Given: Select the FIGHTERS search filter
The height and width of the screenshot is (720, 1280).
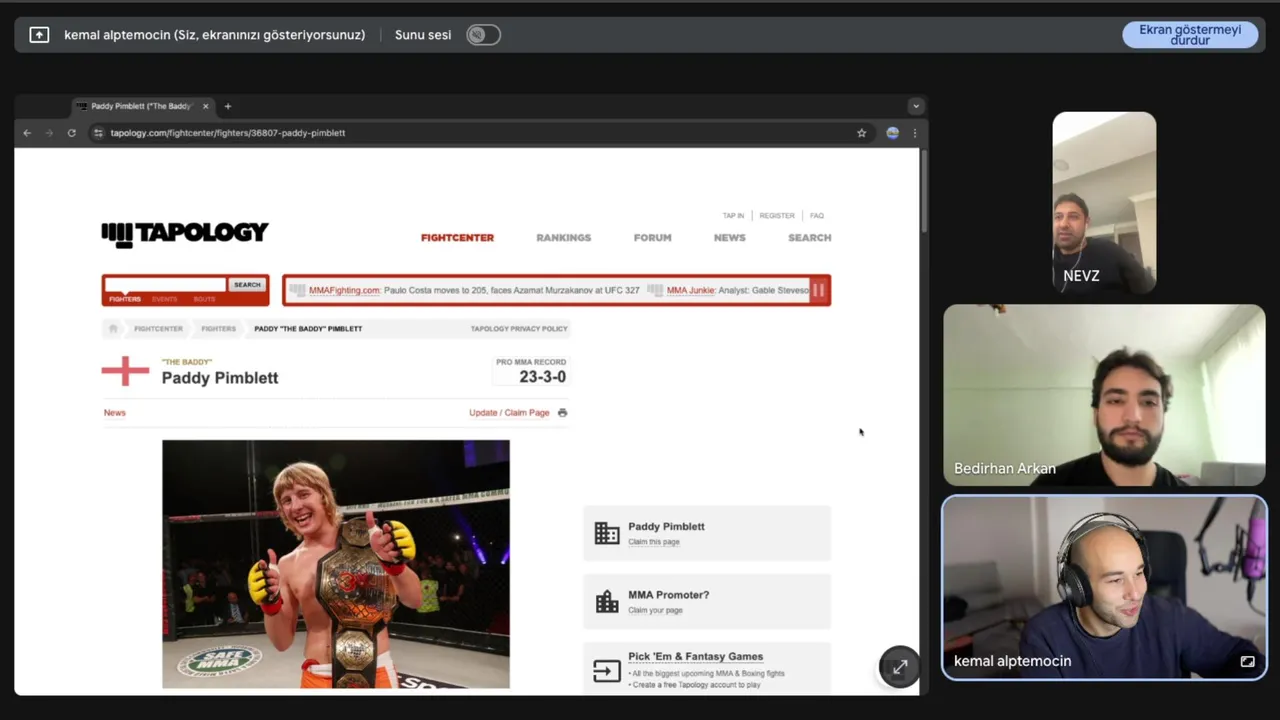Looking at the screenshot, I should [x=125, y=299].
